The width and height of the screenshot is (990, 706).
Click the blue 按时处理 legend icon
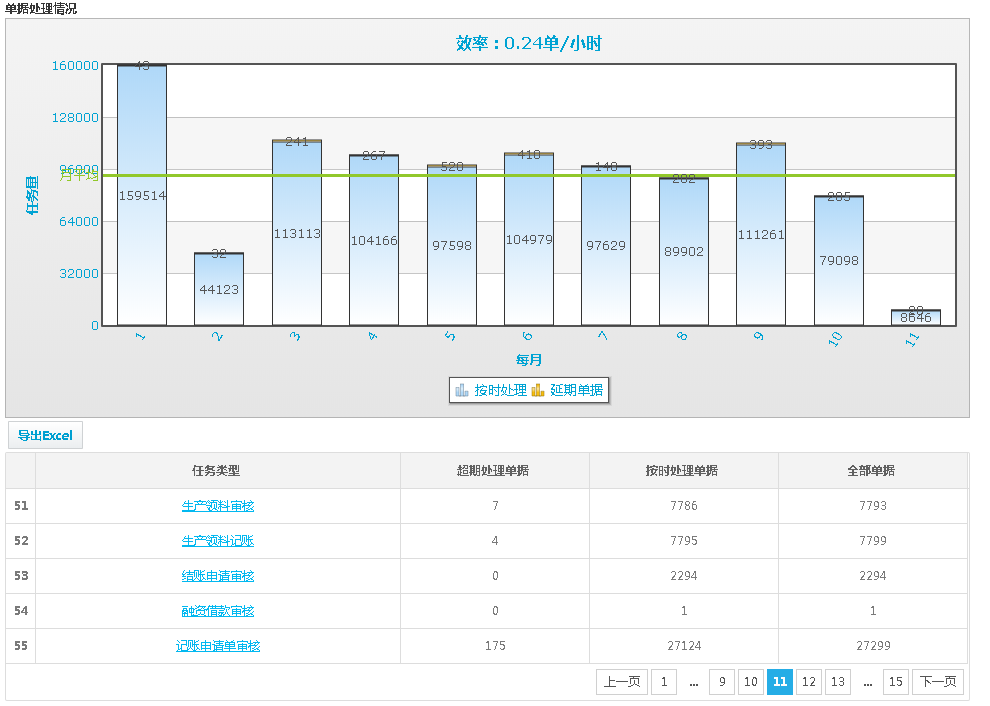click(461, 390)
